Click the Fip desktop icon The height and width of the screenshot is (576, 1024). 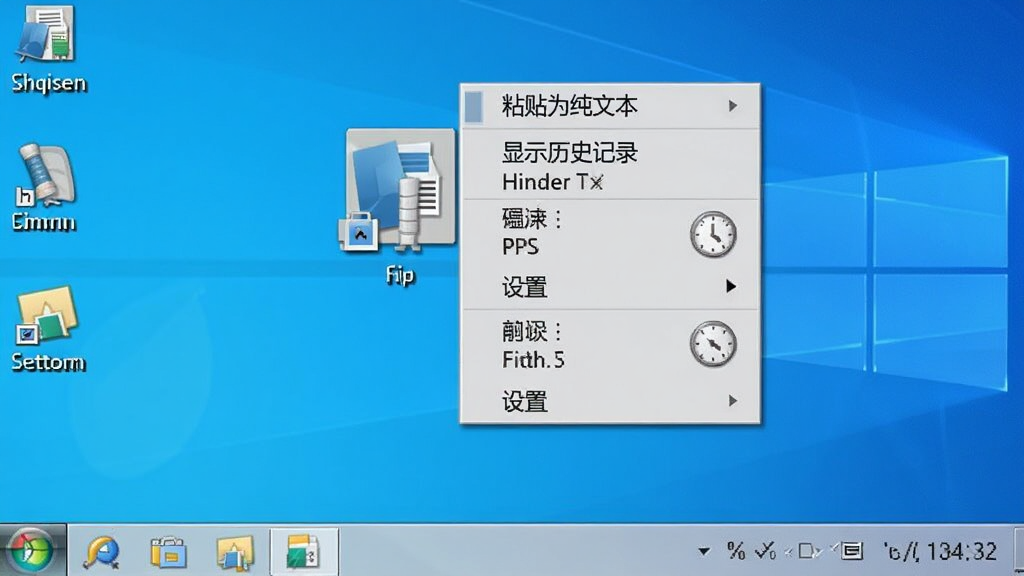pos(400,208)
